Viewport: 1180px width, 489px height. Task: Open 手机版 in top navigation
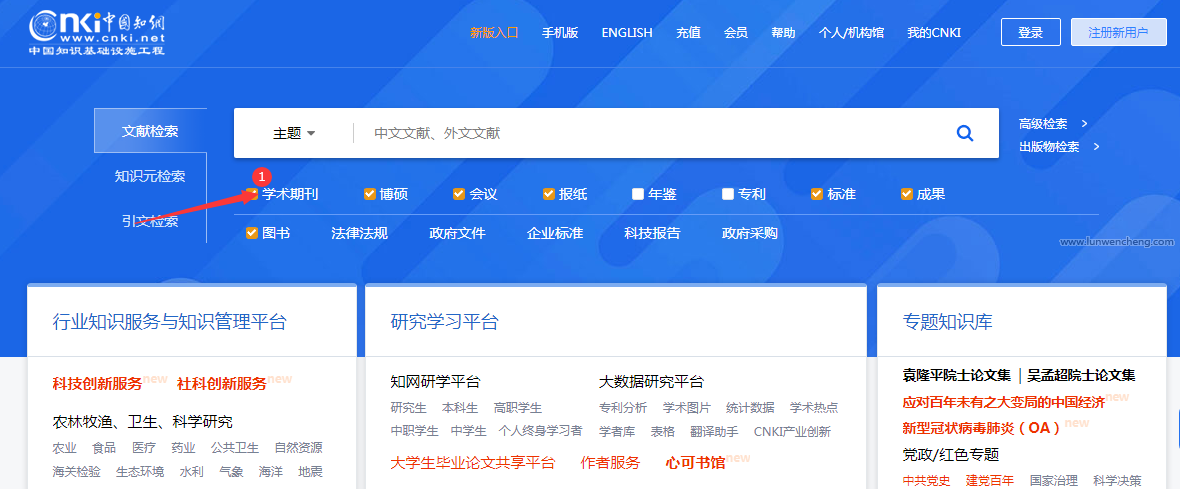coord(560,32)
